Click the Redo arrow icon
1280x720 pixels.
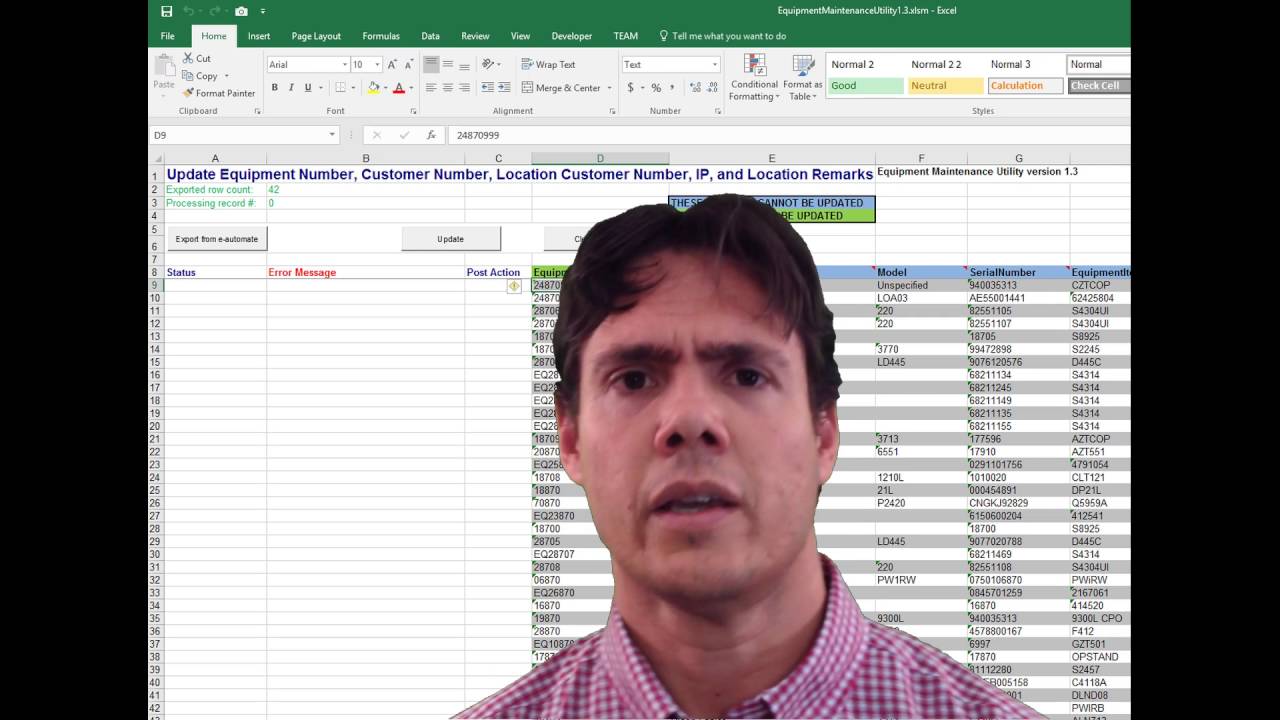[215, 11]
